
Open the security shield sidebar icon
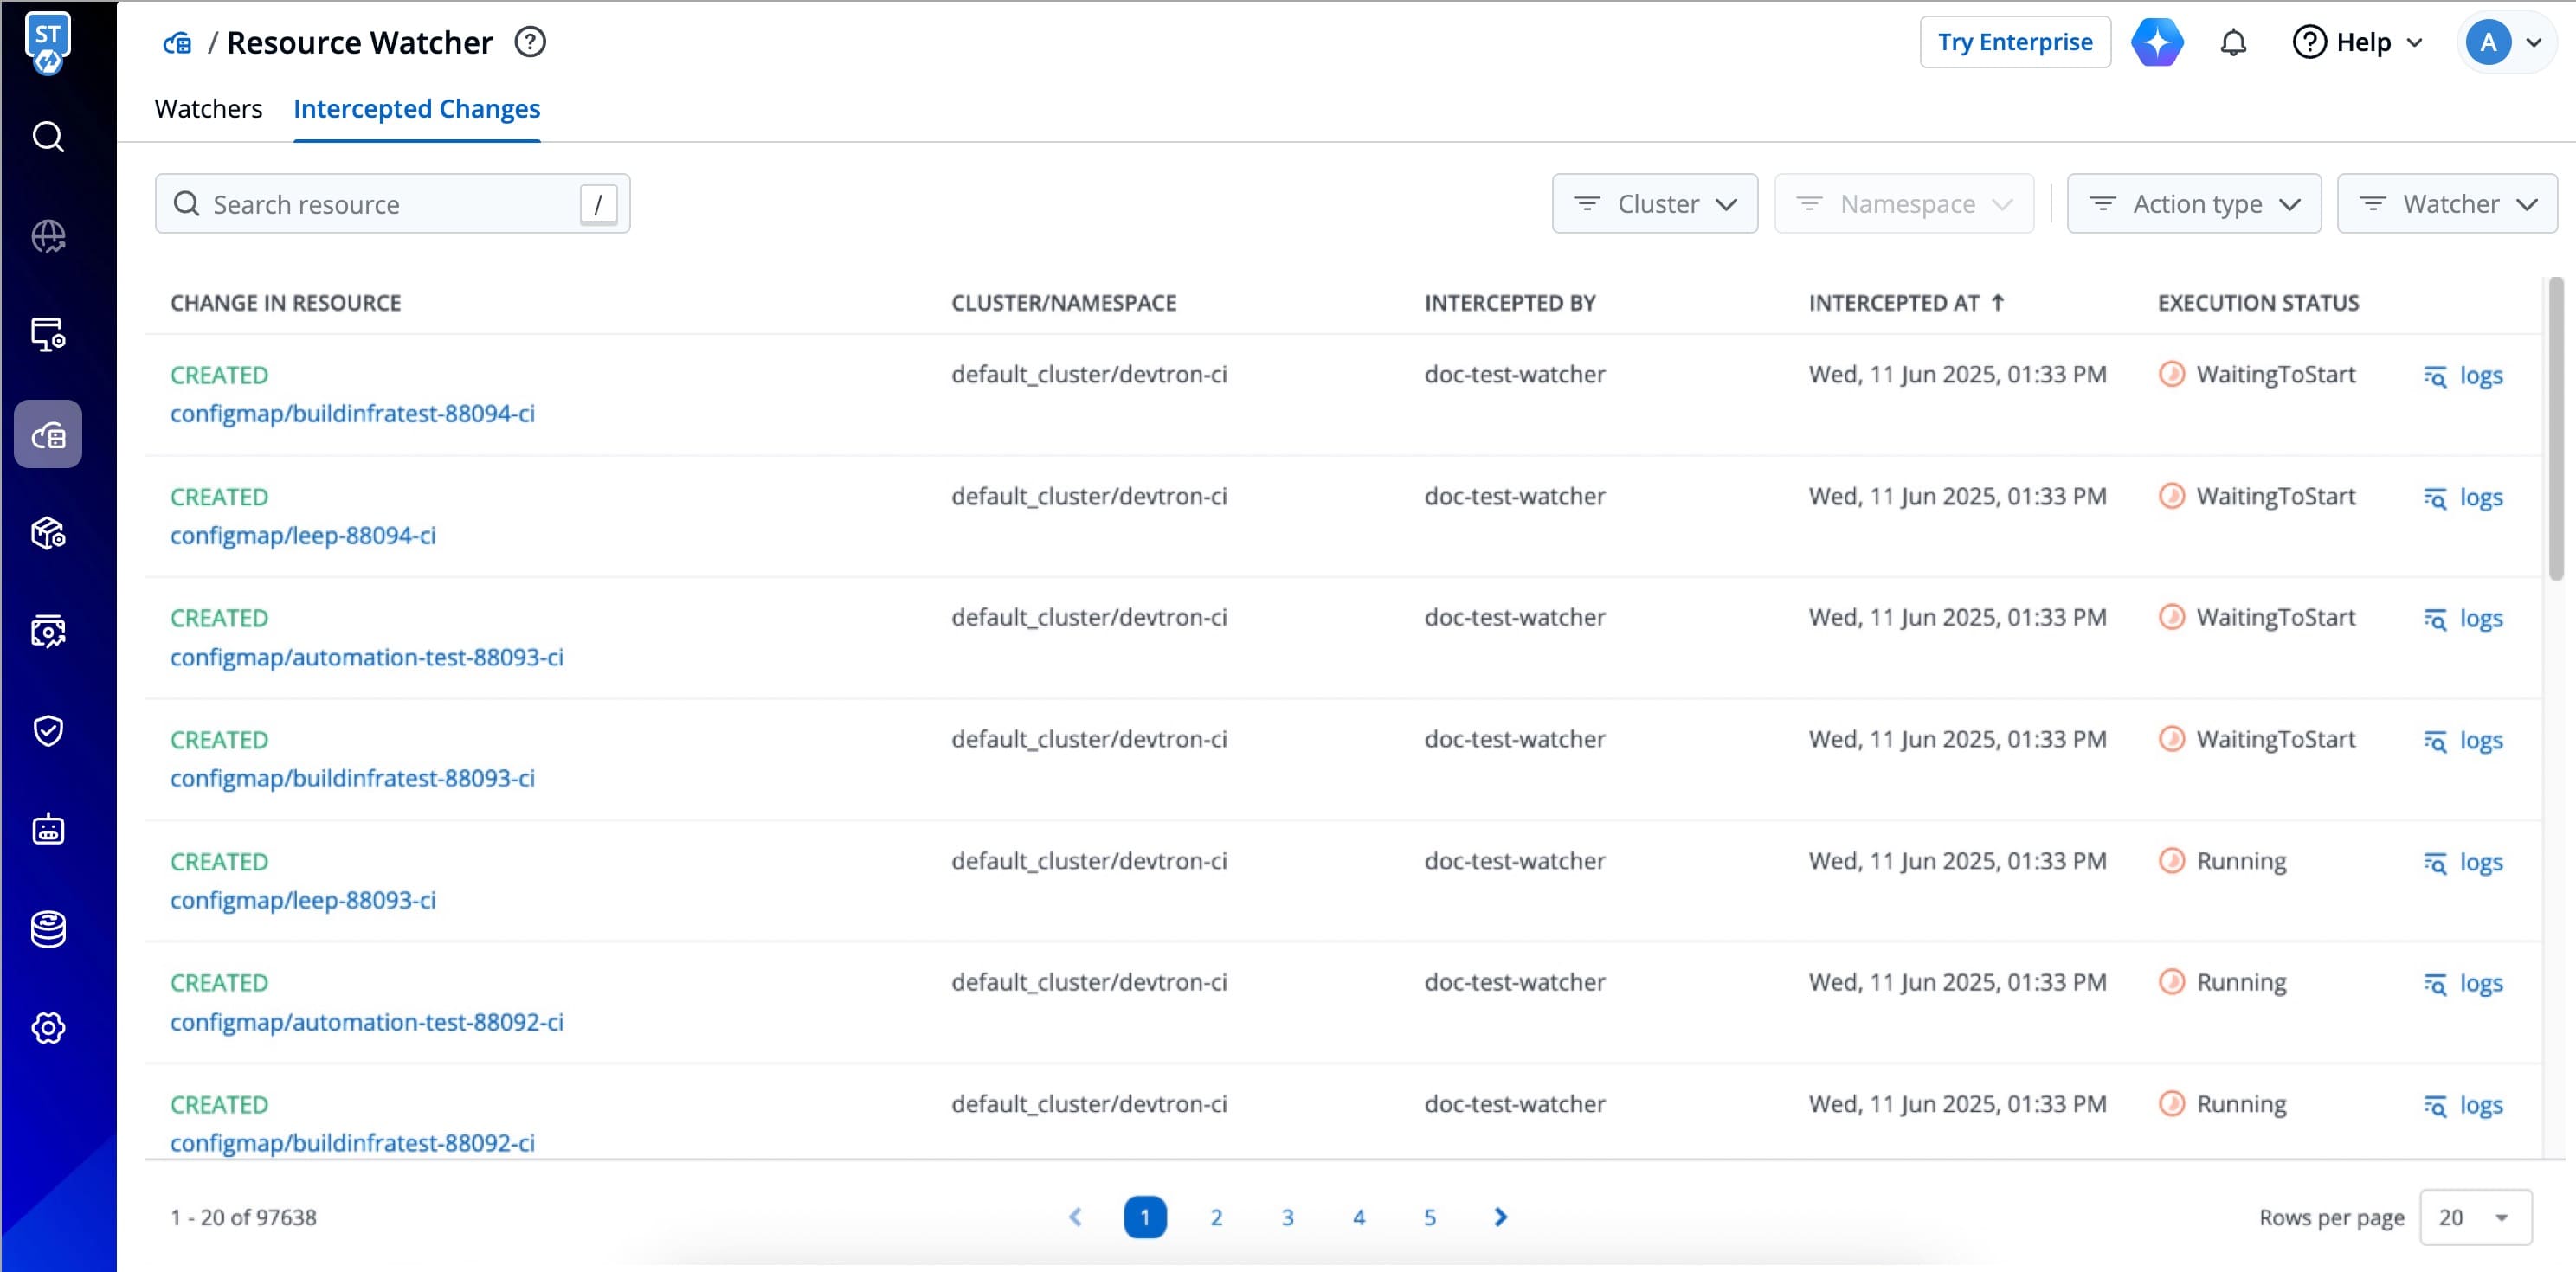pyautogui.click(x=48, y=731)
